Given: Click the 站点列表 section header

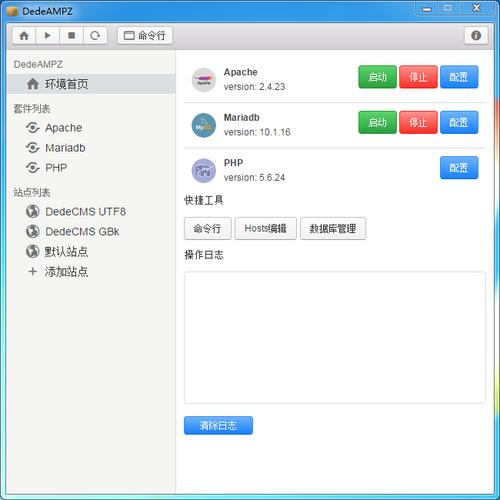Looking at the screenshot, I should pyautogui.click(x=32, y=192).
